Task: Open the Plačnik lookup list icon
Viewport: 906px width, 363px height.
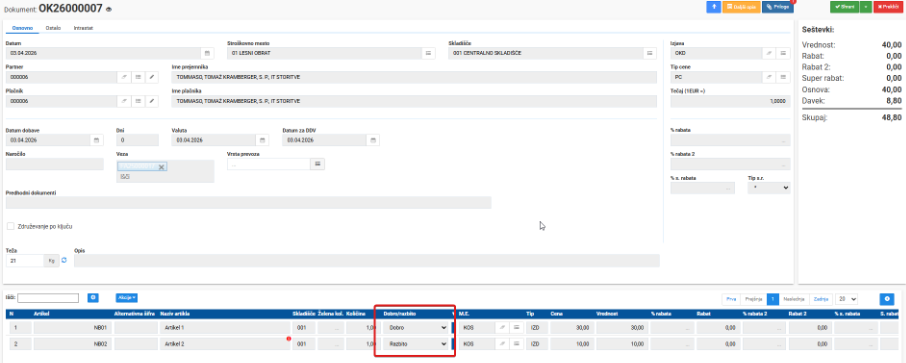Action: point(138,101)
